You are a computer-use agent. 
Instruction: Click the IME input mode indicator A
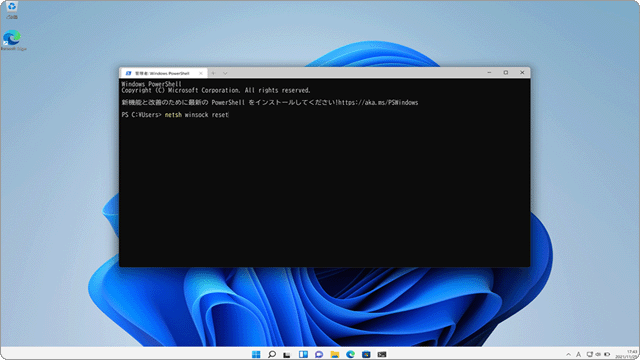click(578, 355)
